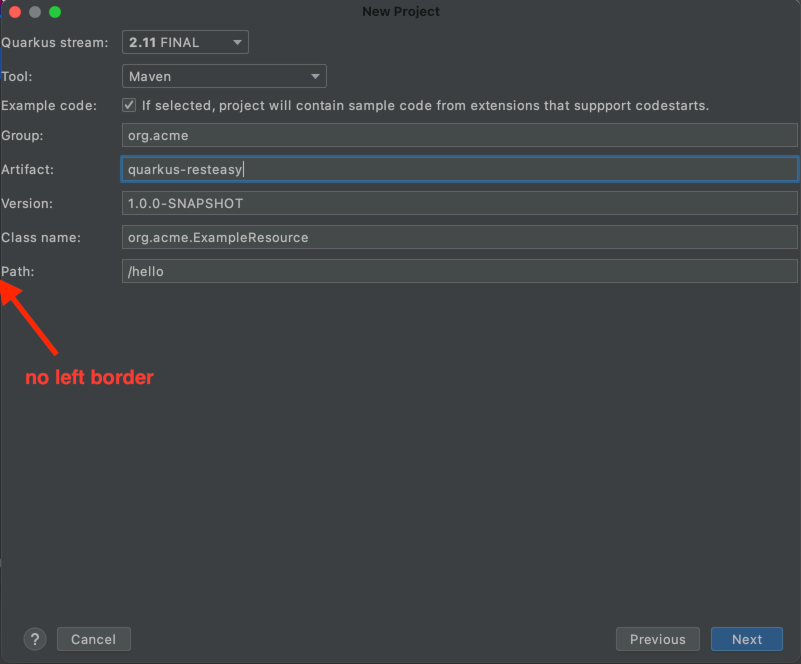Toggle the Example code checkbox
The image size is (801, 664).
[x=129, y=105]
